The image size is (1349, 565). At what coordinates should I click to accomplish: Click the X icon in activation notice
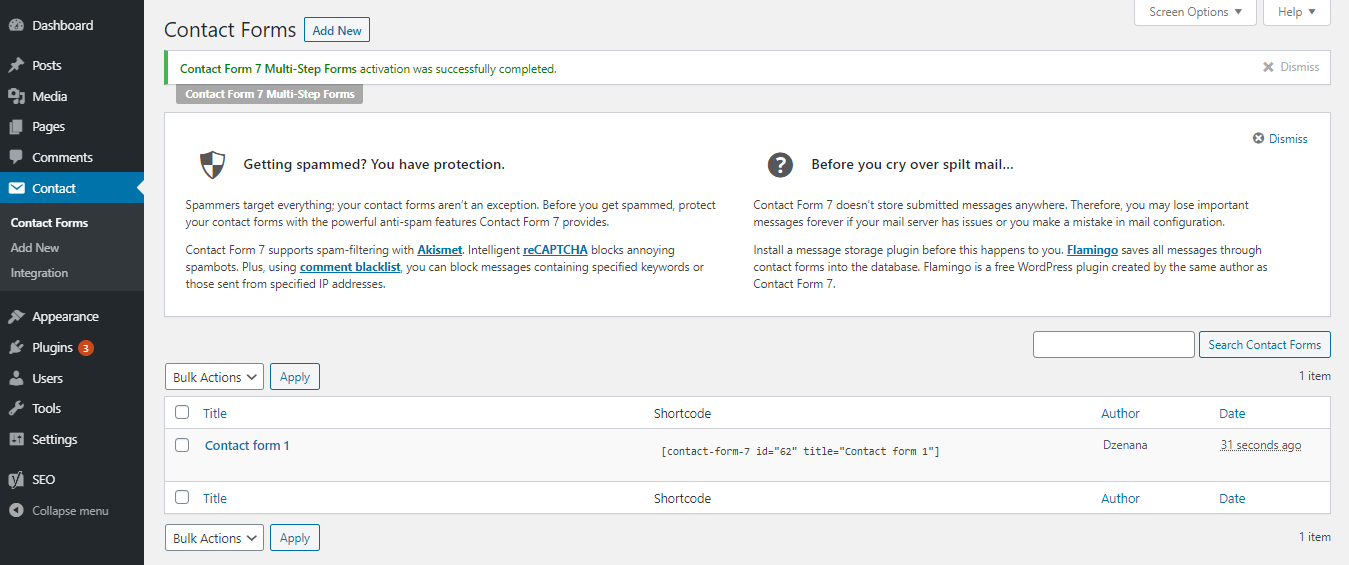(x=1269, y=67)
